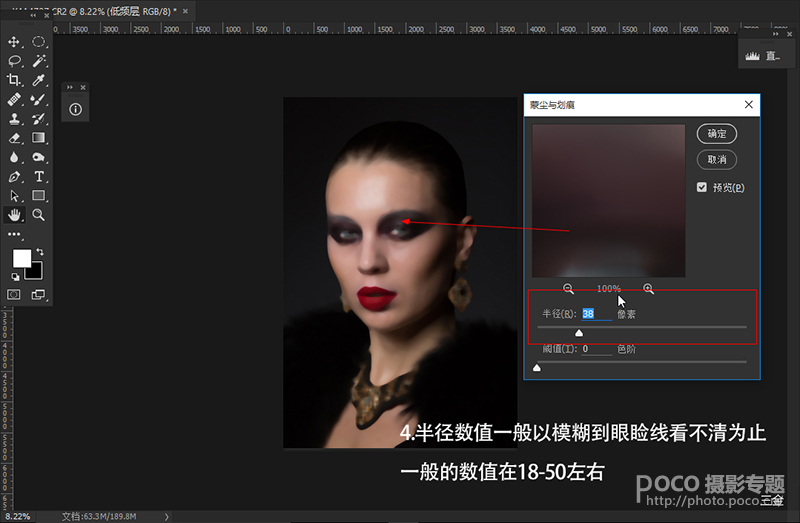Toggle the 预览 preview checkbox
The height and width of the screenshot is (523, 800).
pos(702,187)
